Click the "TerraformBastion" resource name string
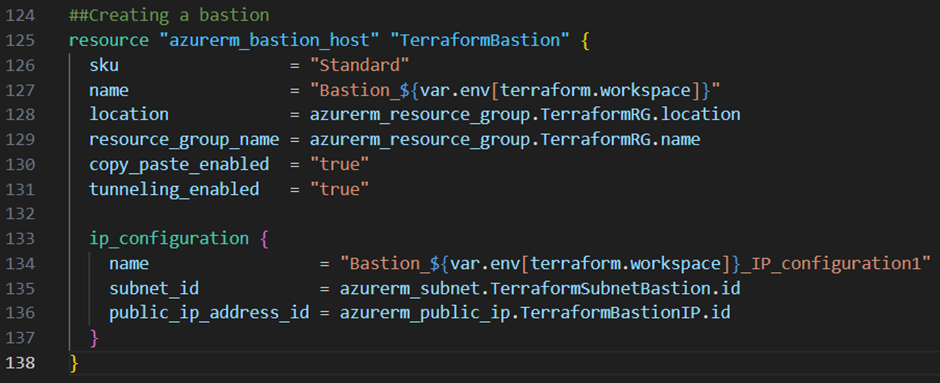Screen dimensions: 940x383 pos(479,40)
